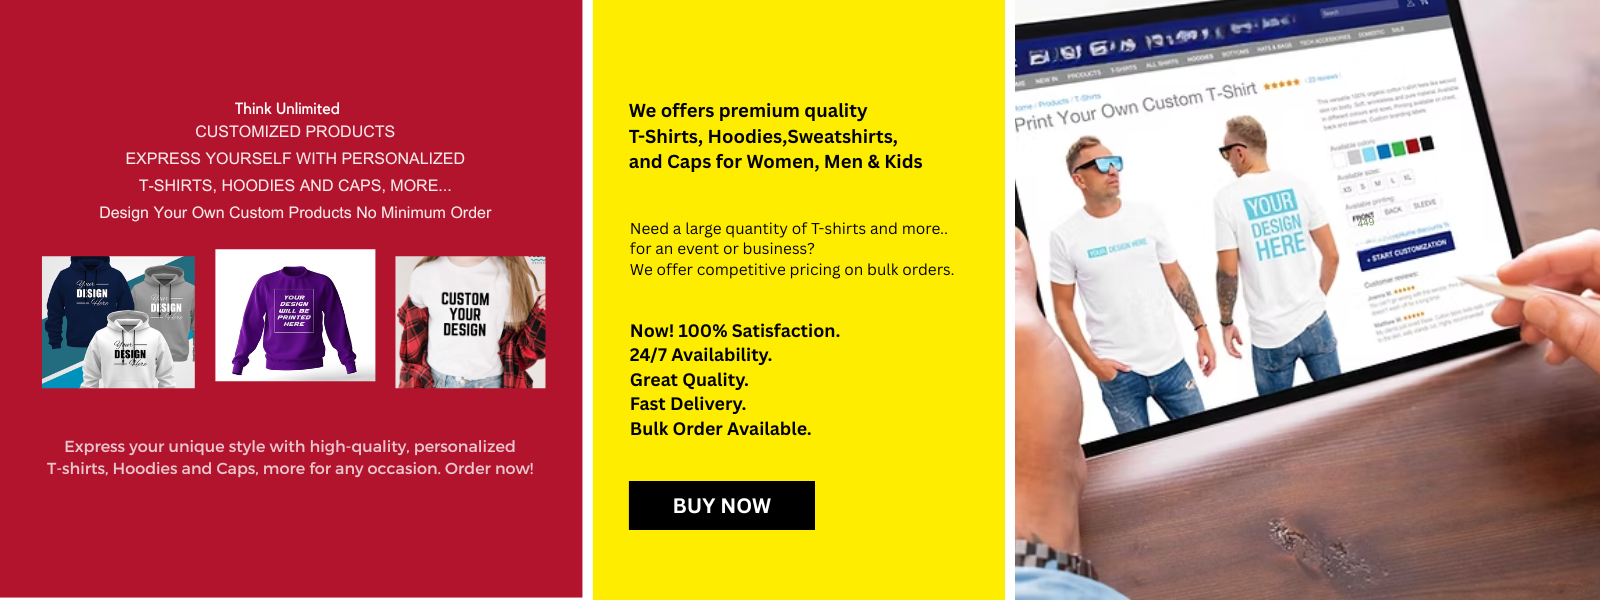The image size is (1600, 600).
Task: Click the Start Customization button on the tablet
Action: (x=1406, y=251)
